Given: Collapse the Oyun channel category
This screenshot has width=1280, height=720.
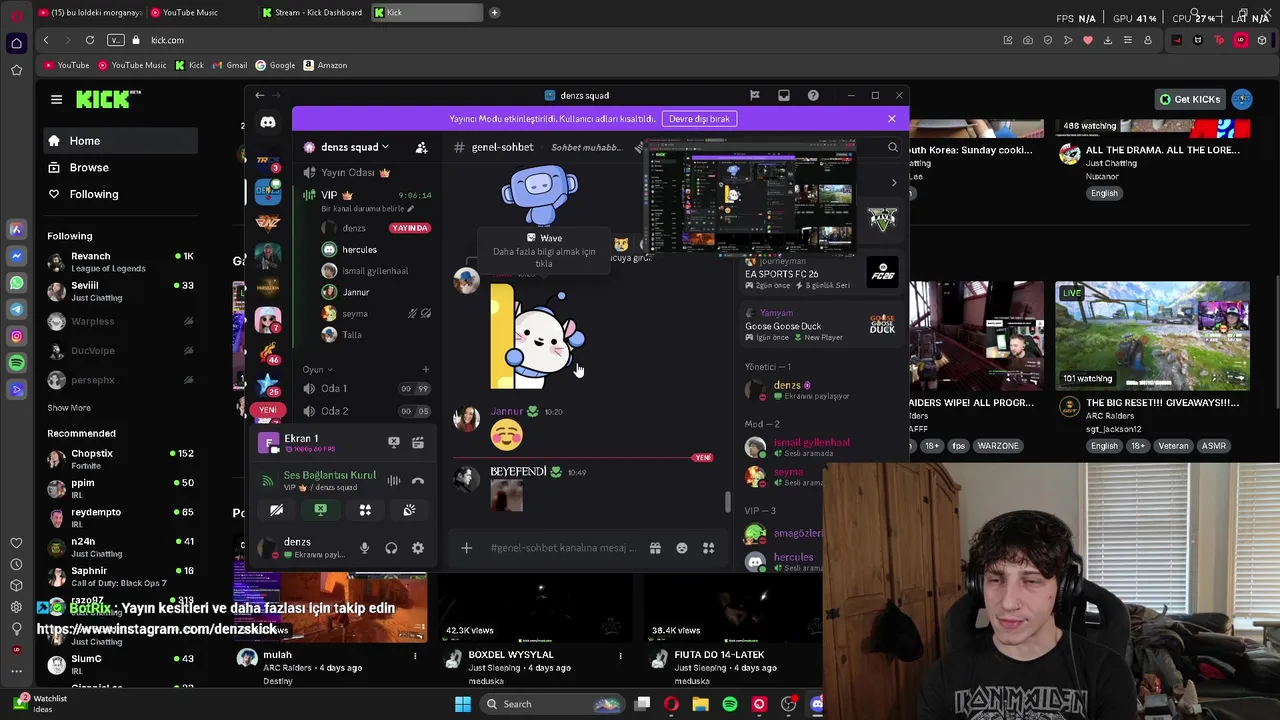Looking at the screenshot, I should pyautogui.click(x=318, y=369).
